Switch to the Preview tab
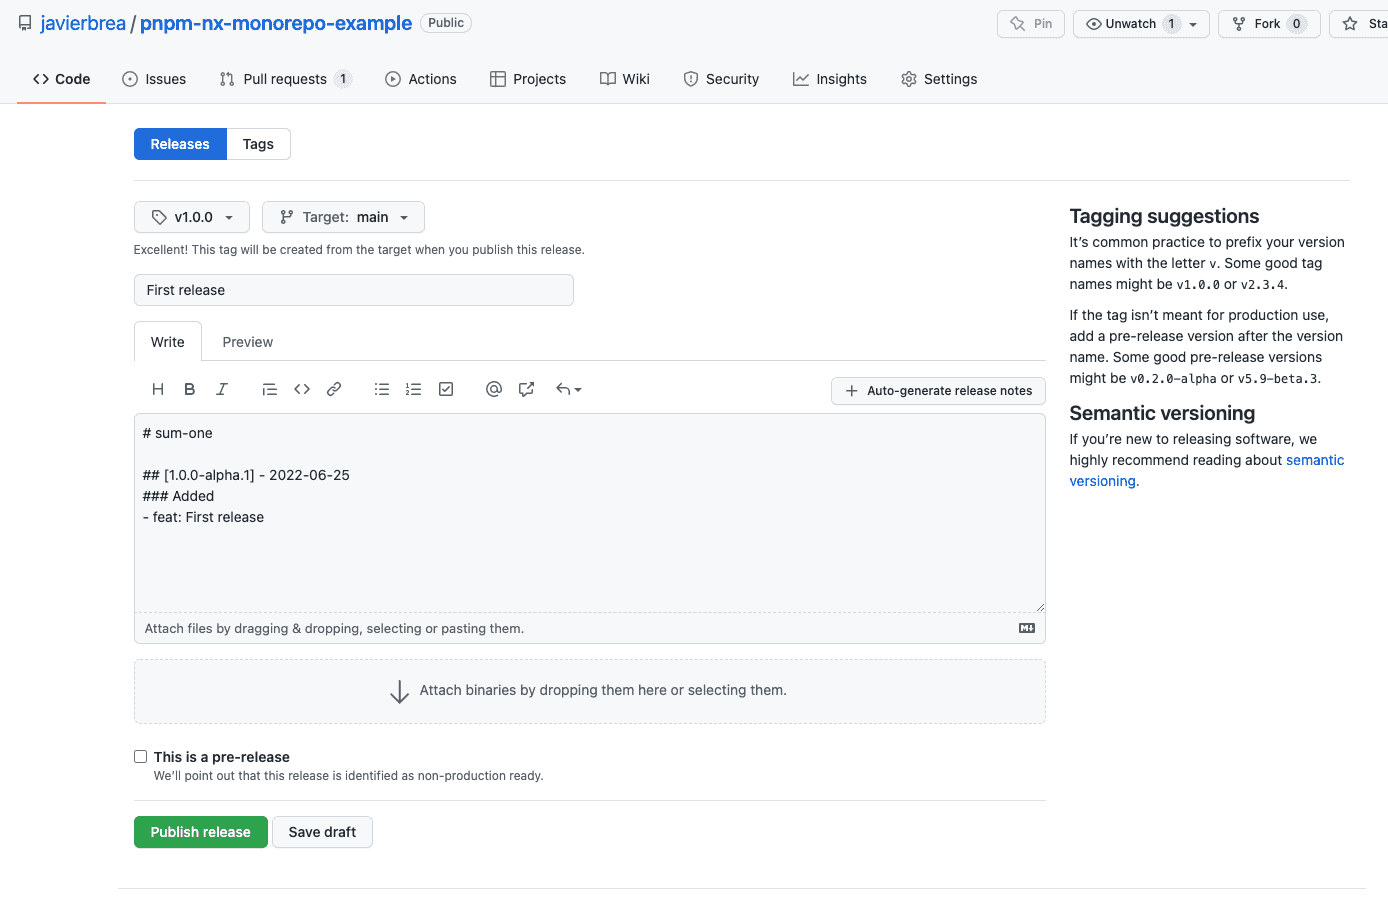The width and height of the screenshot is (1388, 906). click(x=248, y=342)
